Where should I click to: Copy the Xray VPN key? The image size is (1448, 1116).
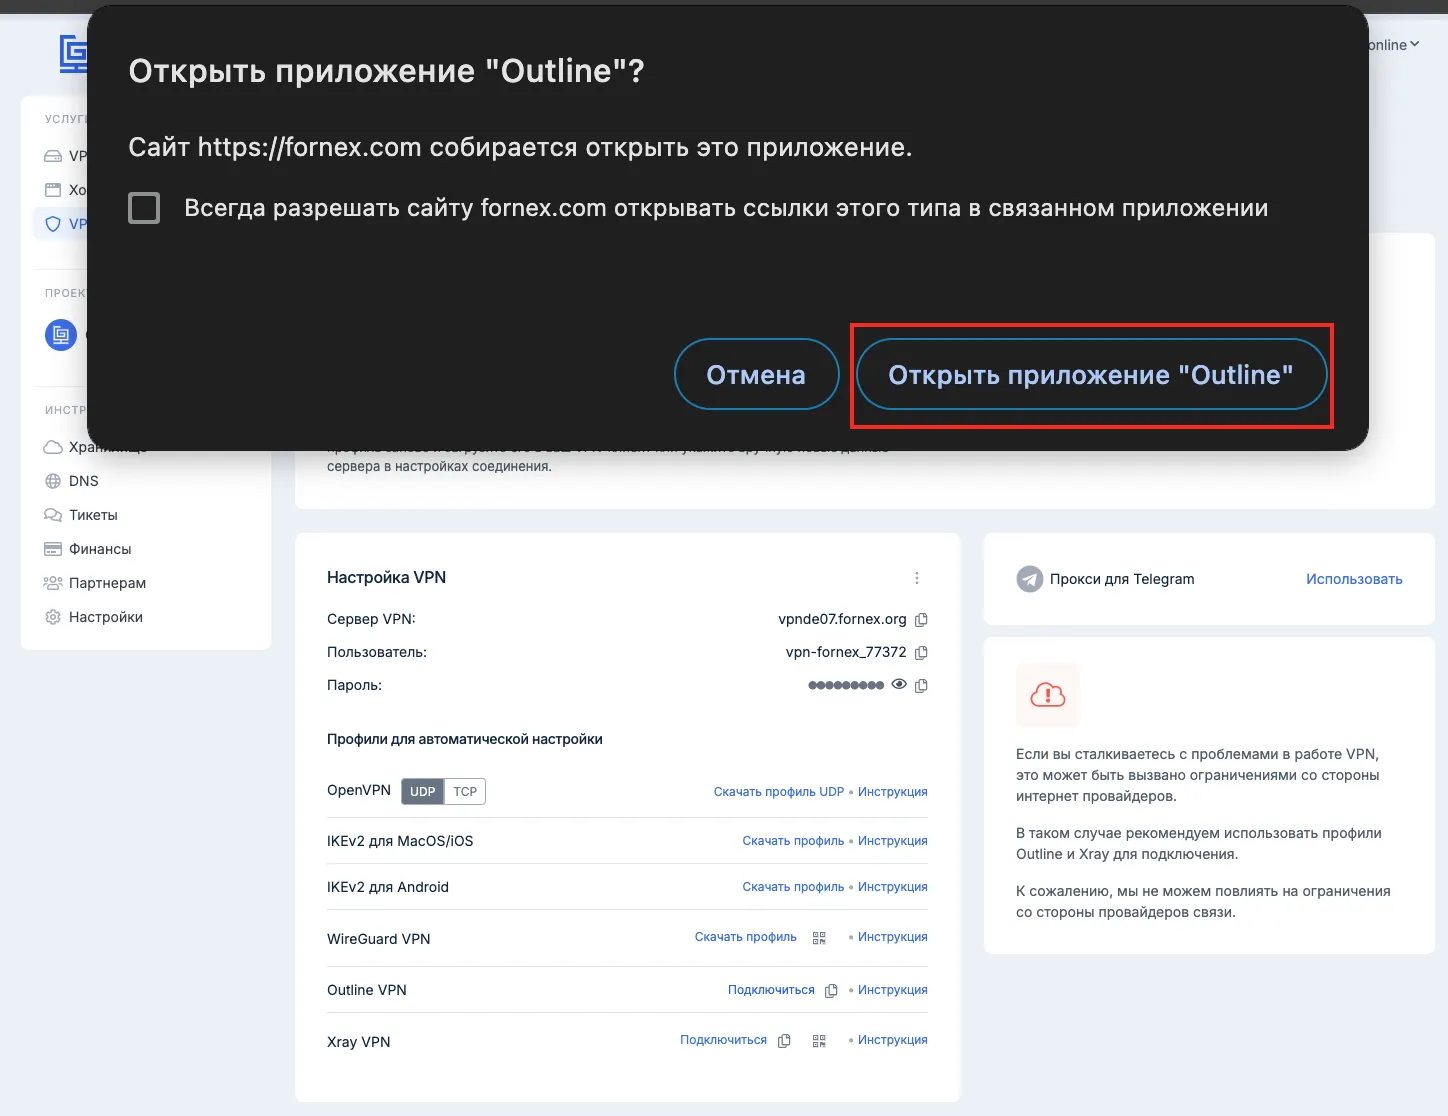coord(784,1041)
